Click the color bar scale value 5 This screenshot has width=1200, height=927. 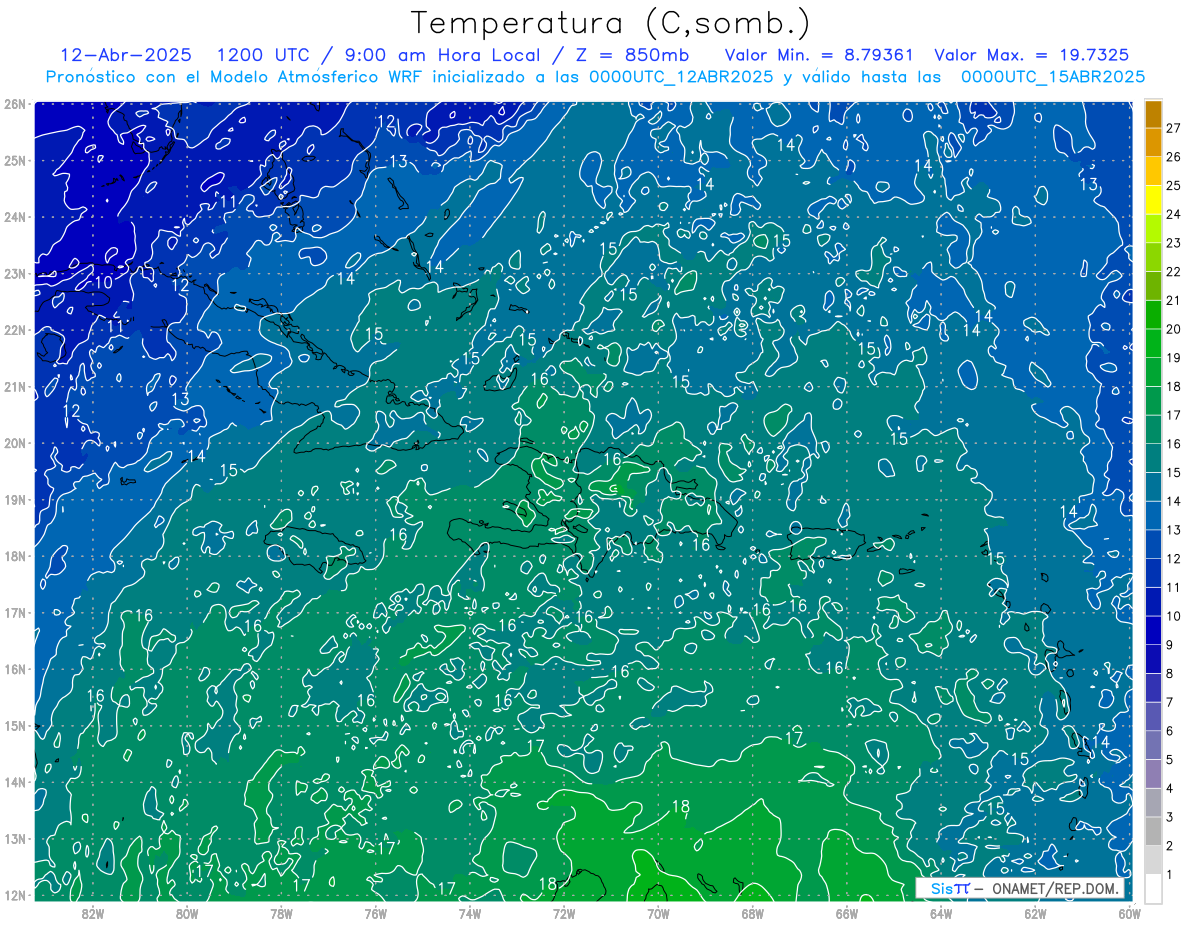pyautogui.click(x=1170, y=760)
